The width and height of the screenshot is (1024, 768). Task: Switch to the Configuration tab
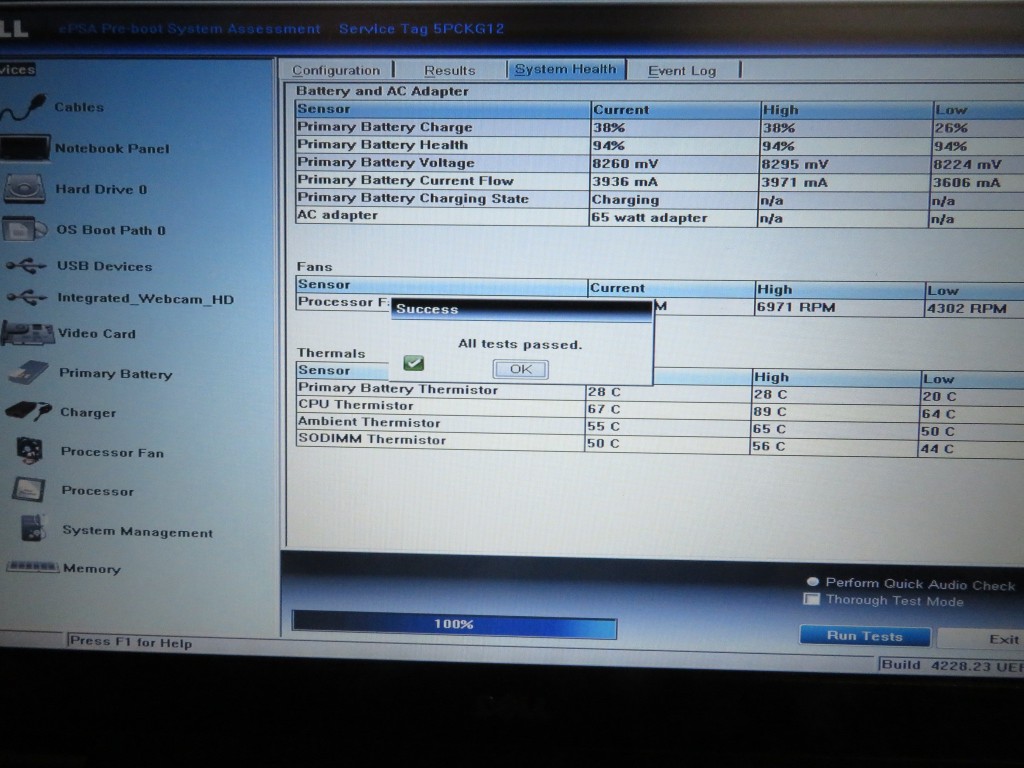[x=336, y=70]
